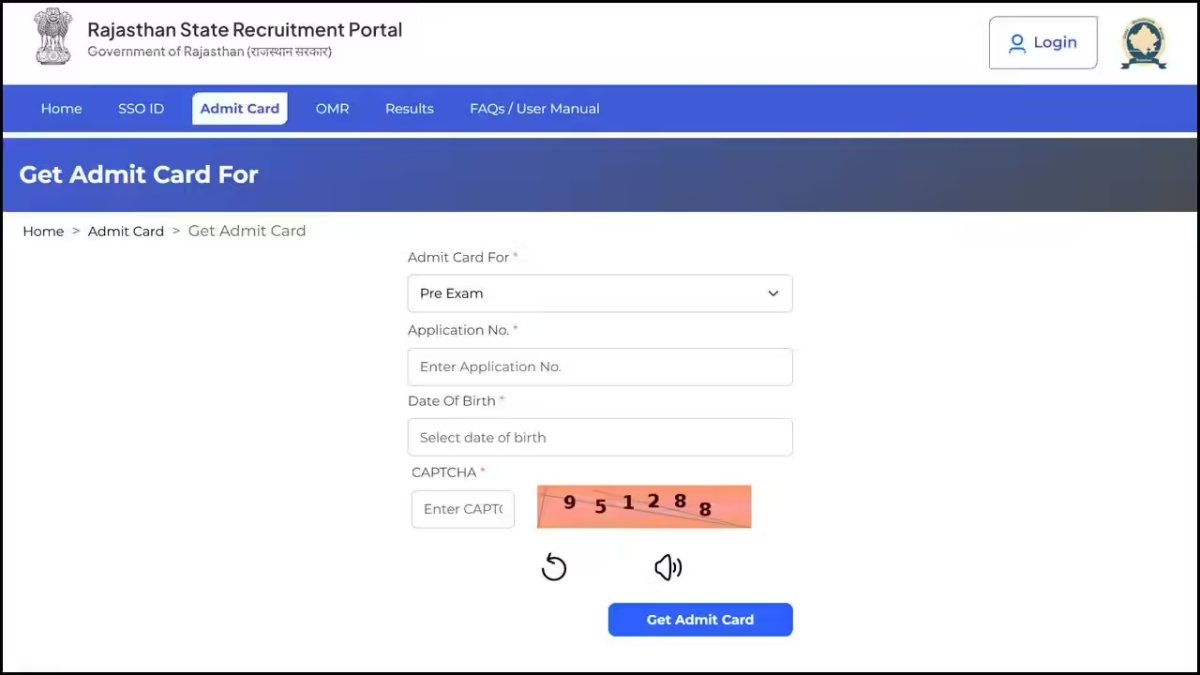Open the Admit Card breadcrumb link
Image resolution: width=1200 pixels, height=675 pixels.
126,231
